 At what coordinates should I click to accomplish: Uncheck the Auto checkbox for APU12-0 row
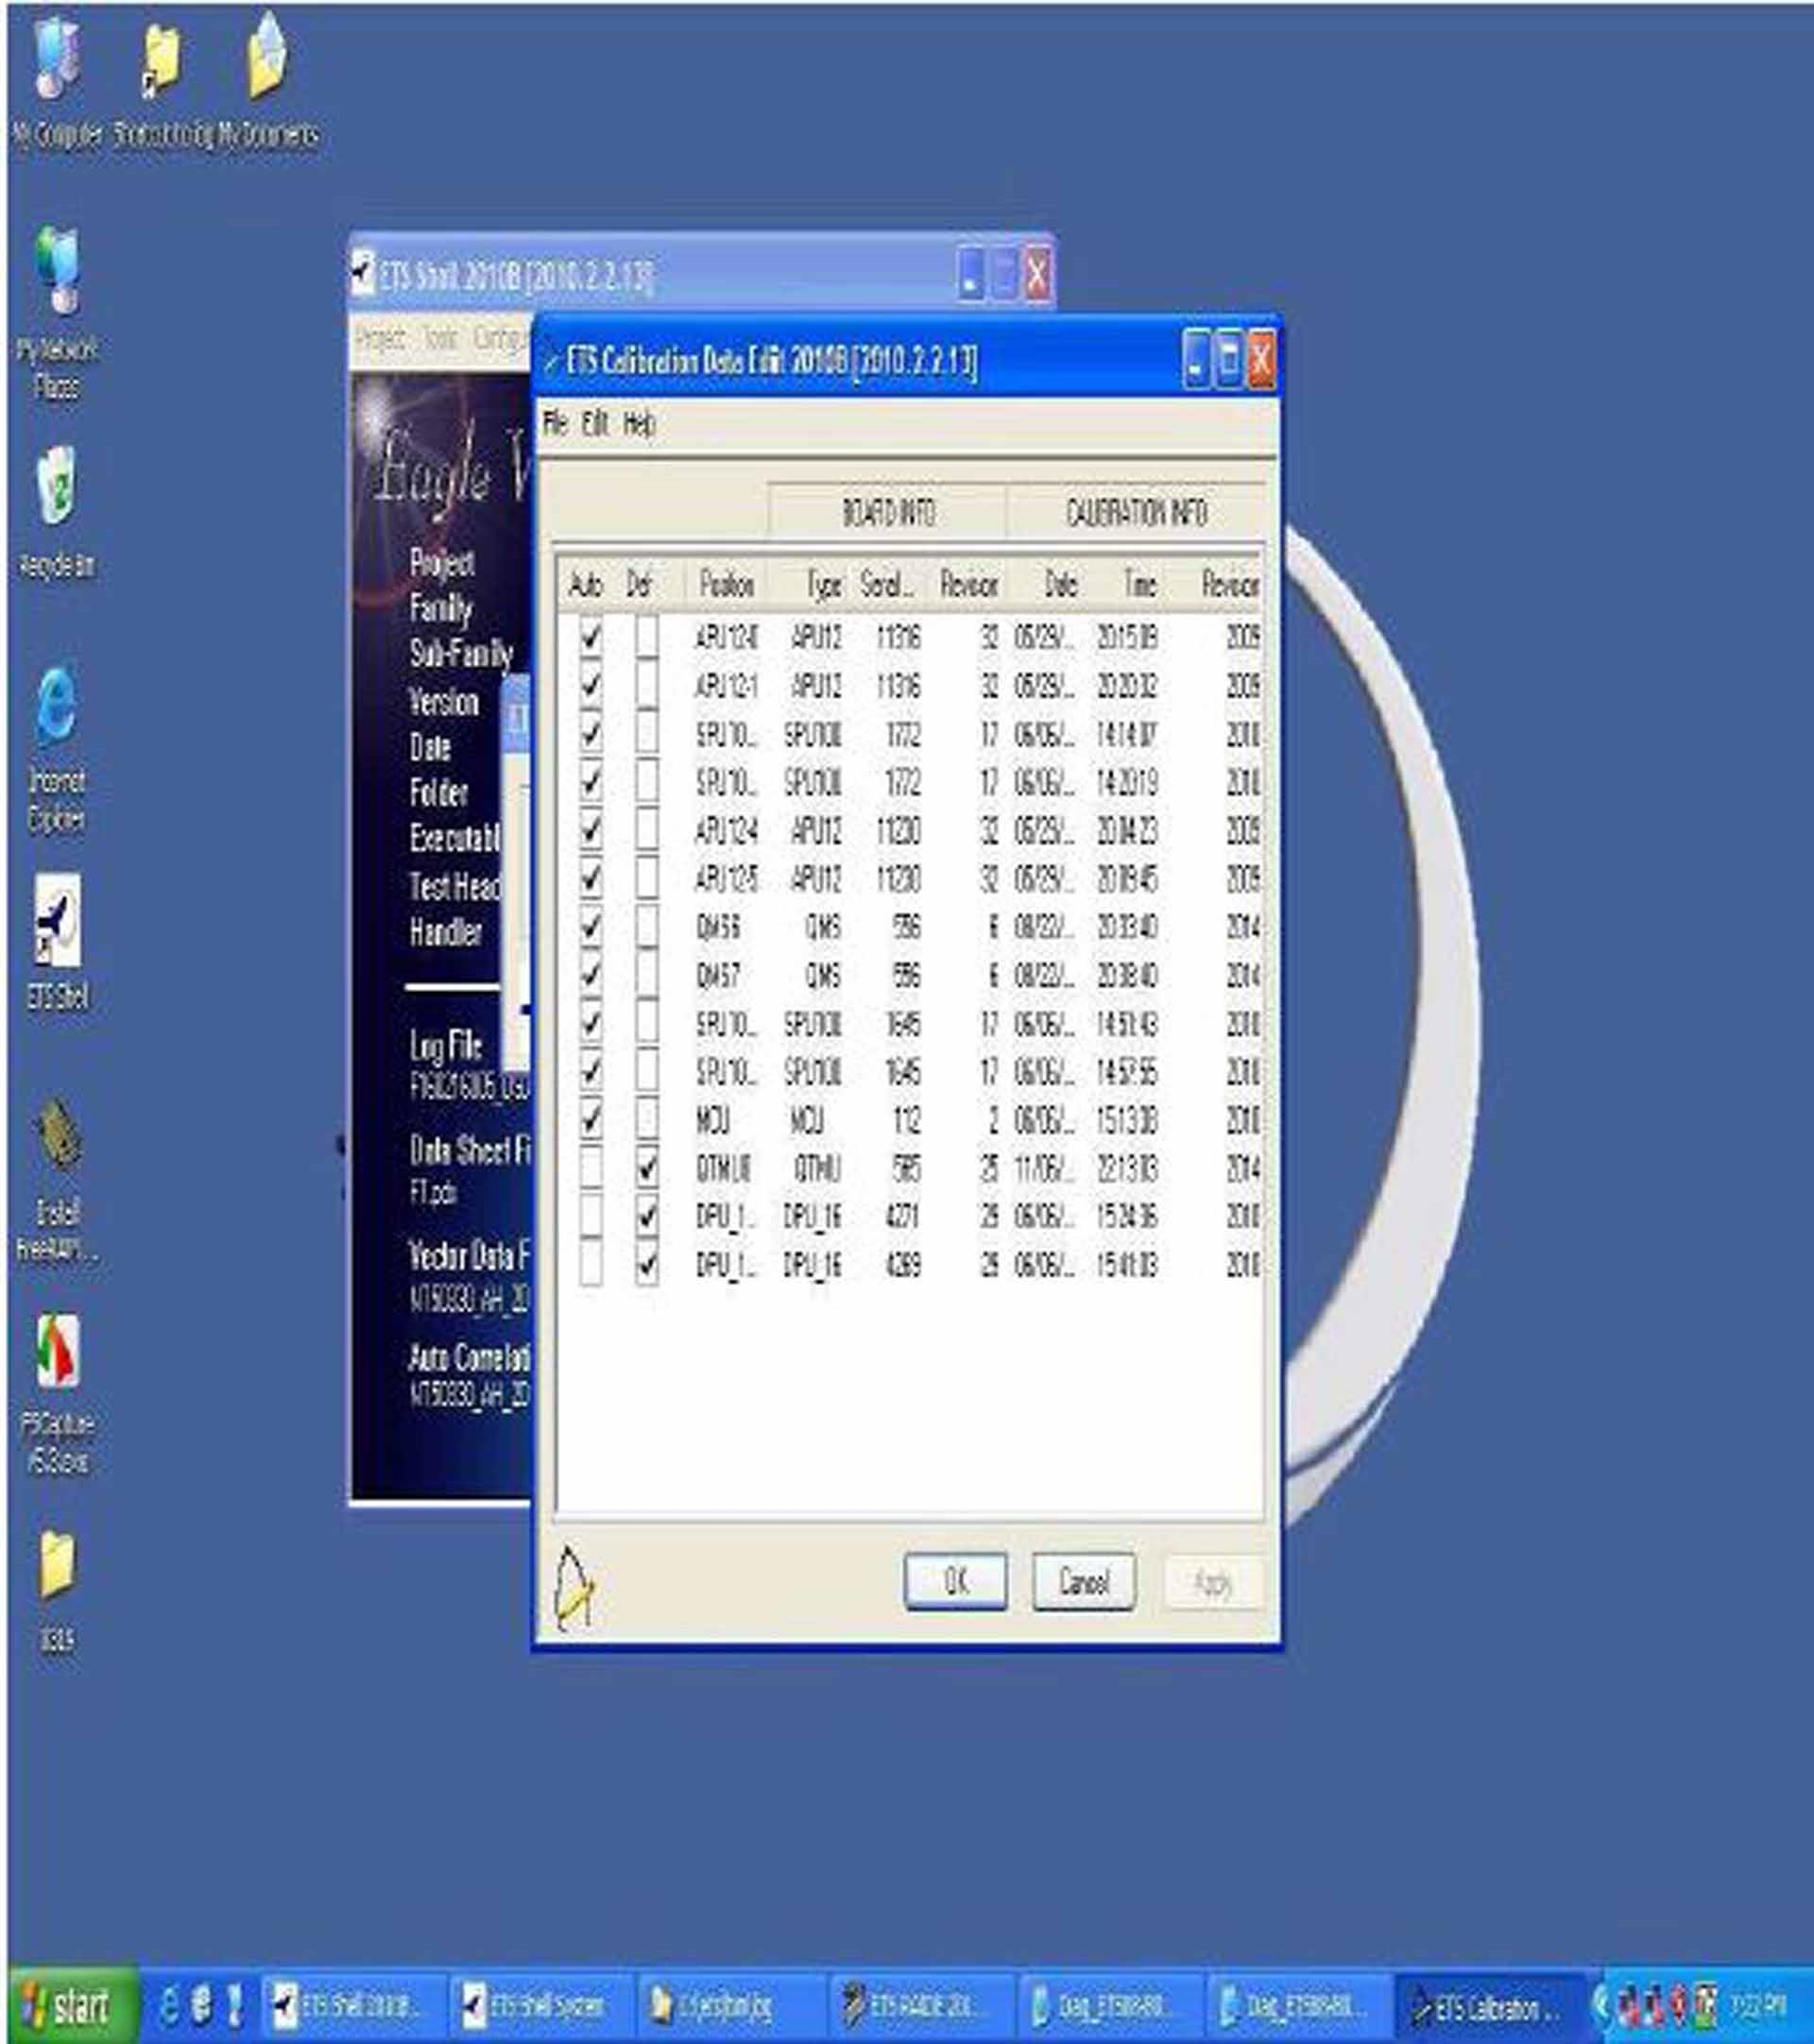tap(591, 637)
